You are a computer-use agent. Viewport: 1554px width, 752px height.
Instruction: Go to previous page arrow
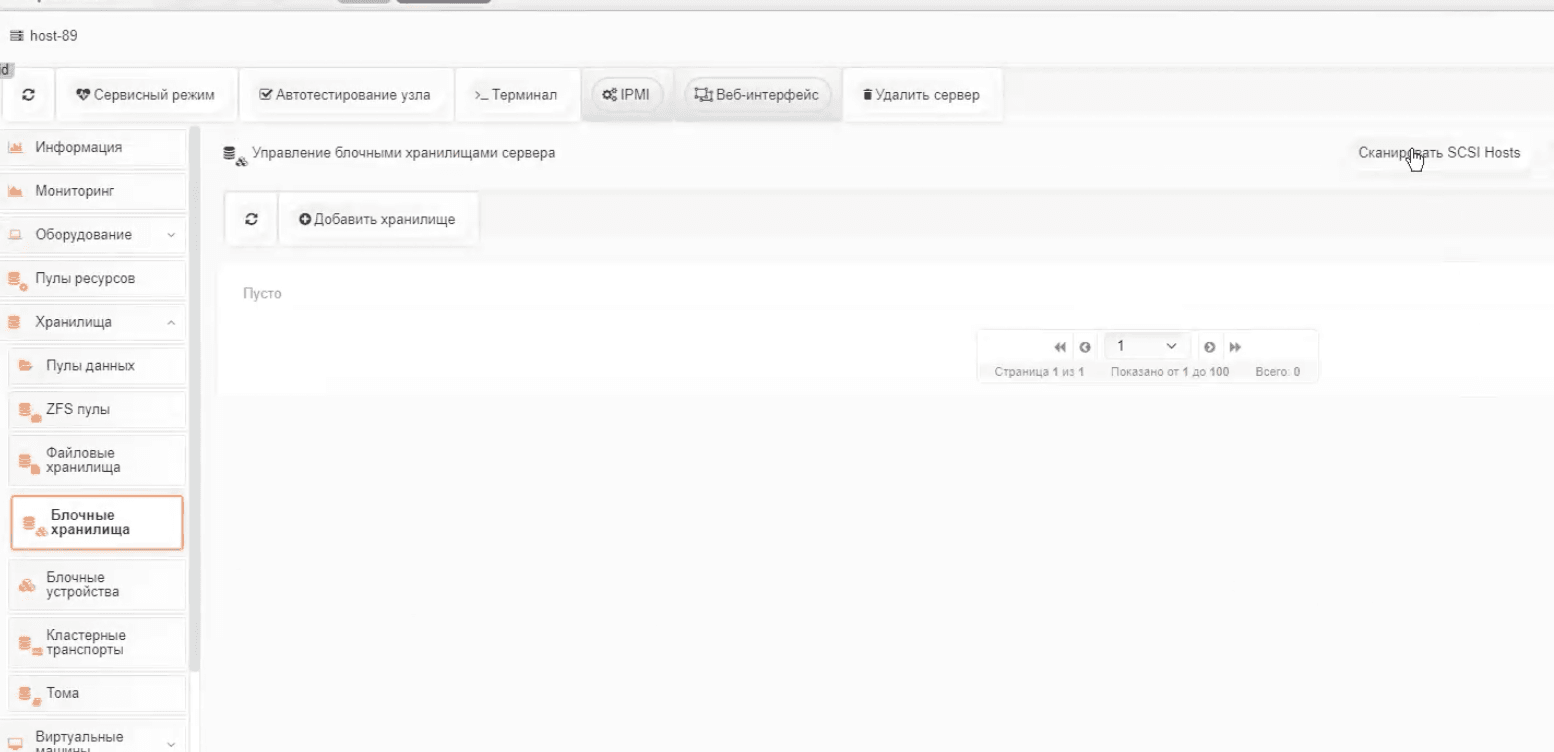click(1085, 347)
